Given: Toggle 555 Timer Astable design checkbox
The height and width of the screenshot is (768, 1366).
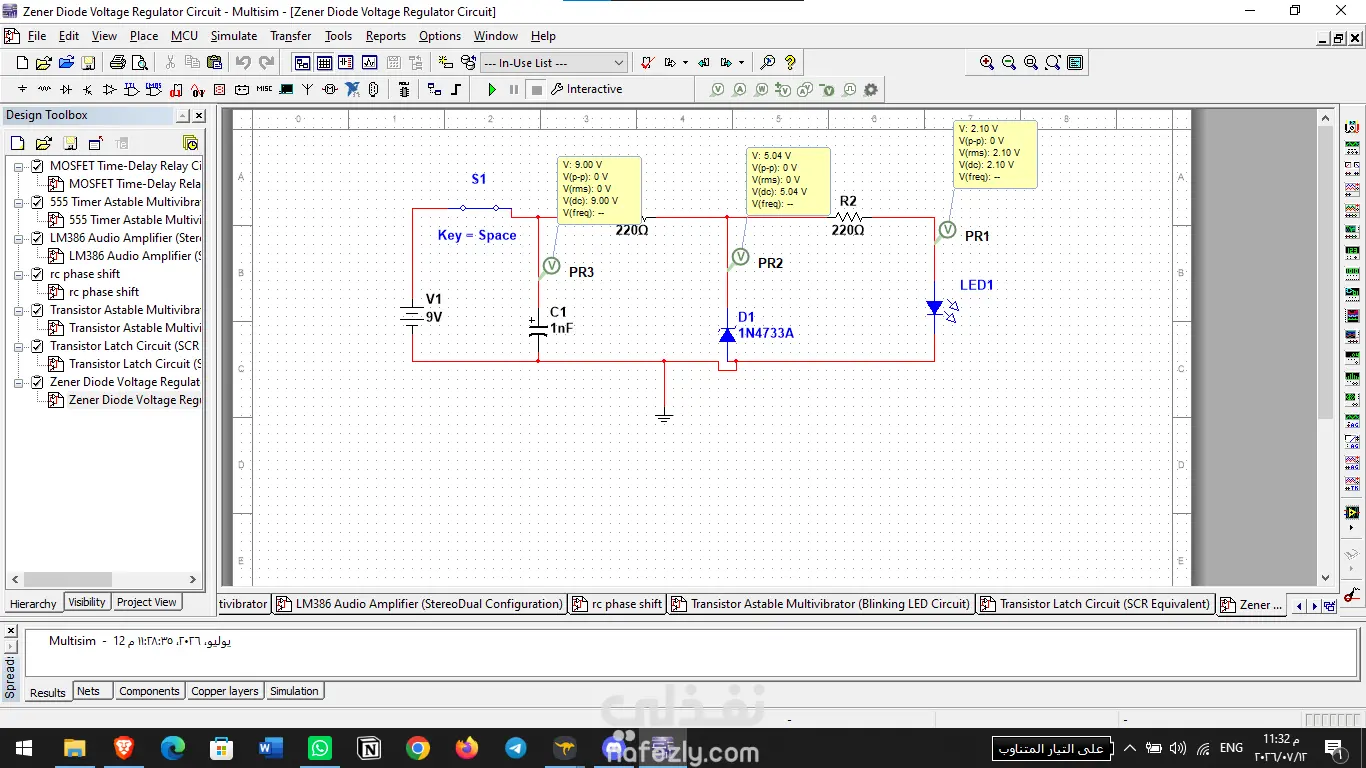Looking at the screenshot, I should [x=37, y=202].
